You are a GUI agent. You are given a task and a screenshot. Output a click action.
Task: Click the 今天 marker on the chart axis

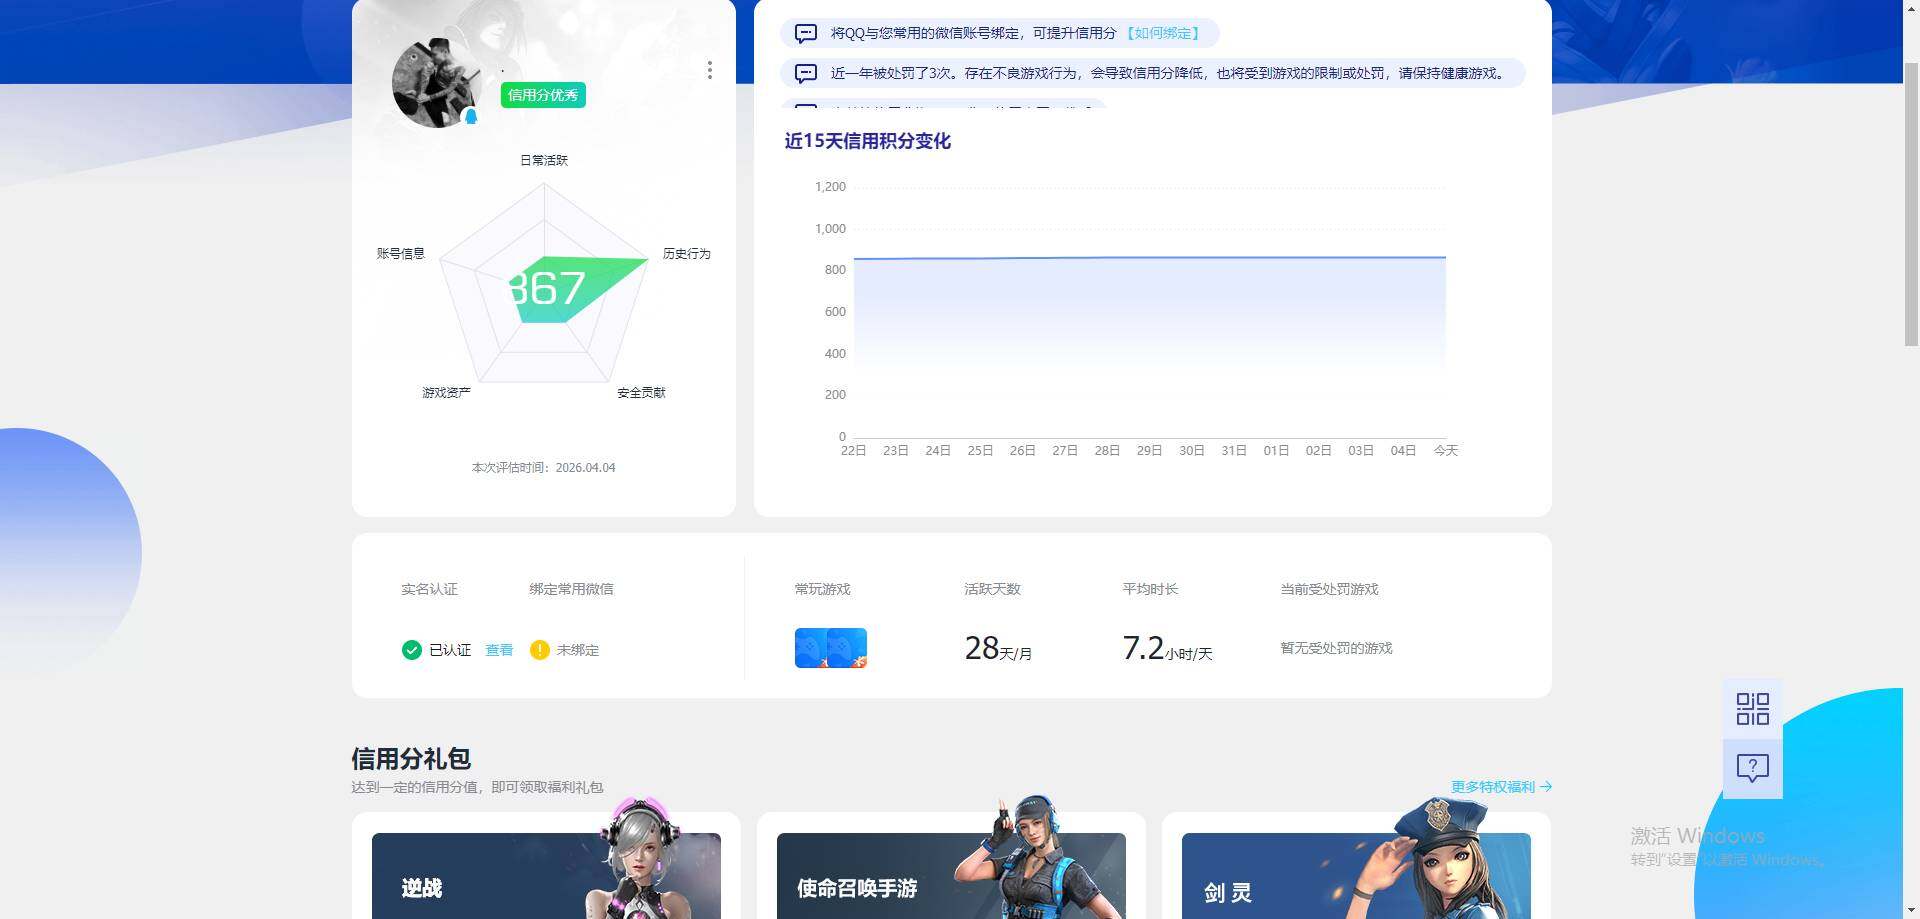click(1445, 450)
